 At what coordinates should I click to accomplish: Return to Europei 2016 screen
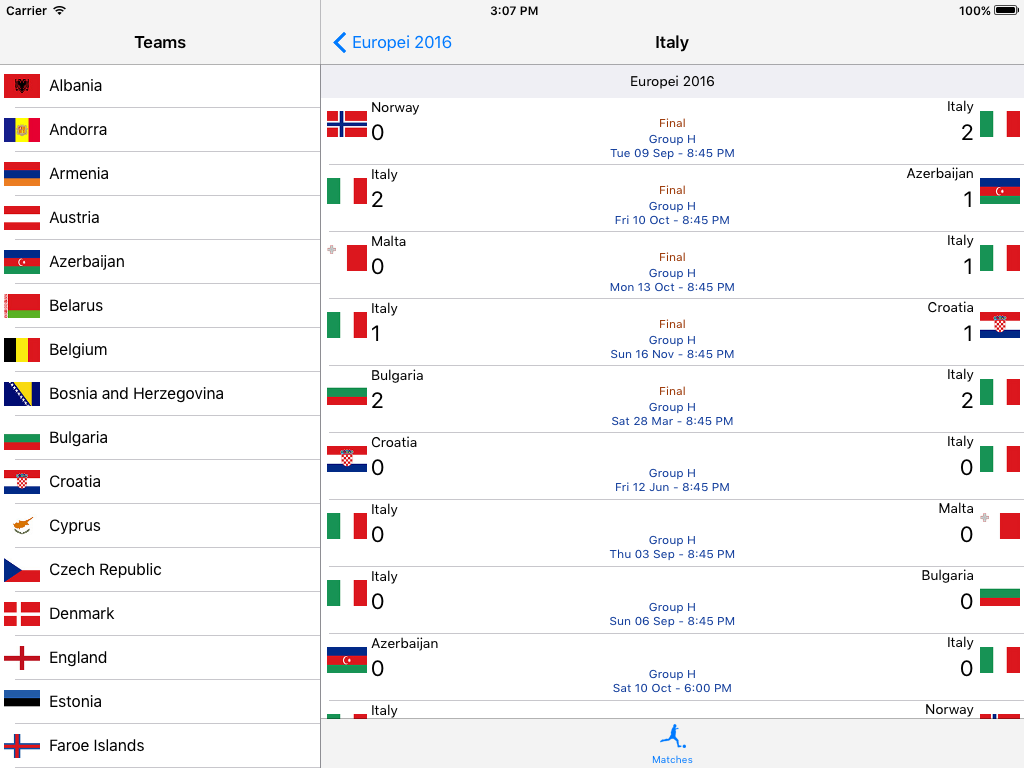pyautogui.click(x=392, y=42)
